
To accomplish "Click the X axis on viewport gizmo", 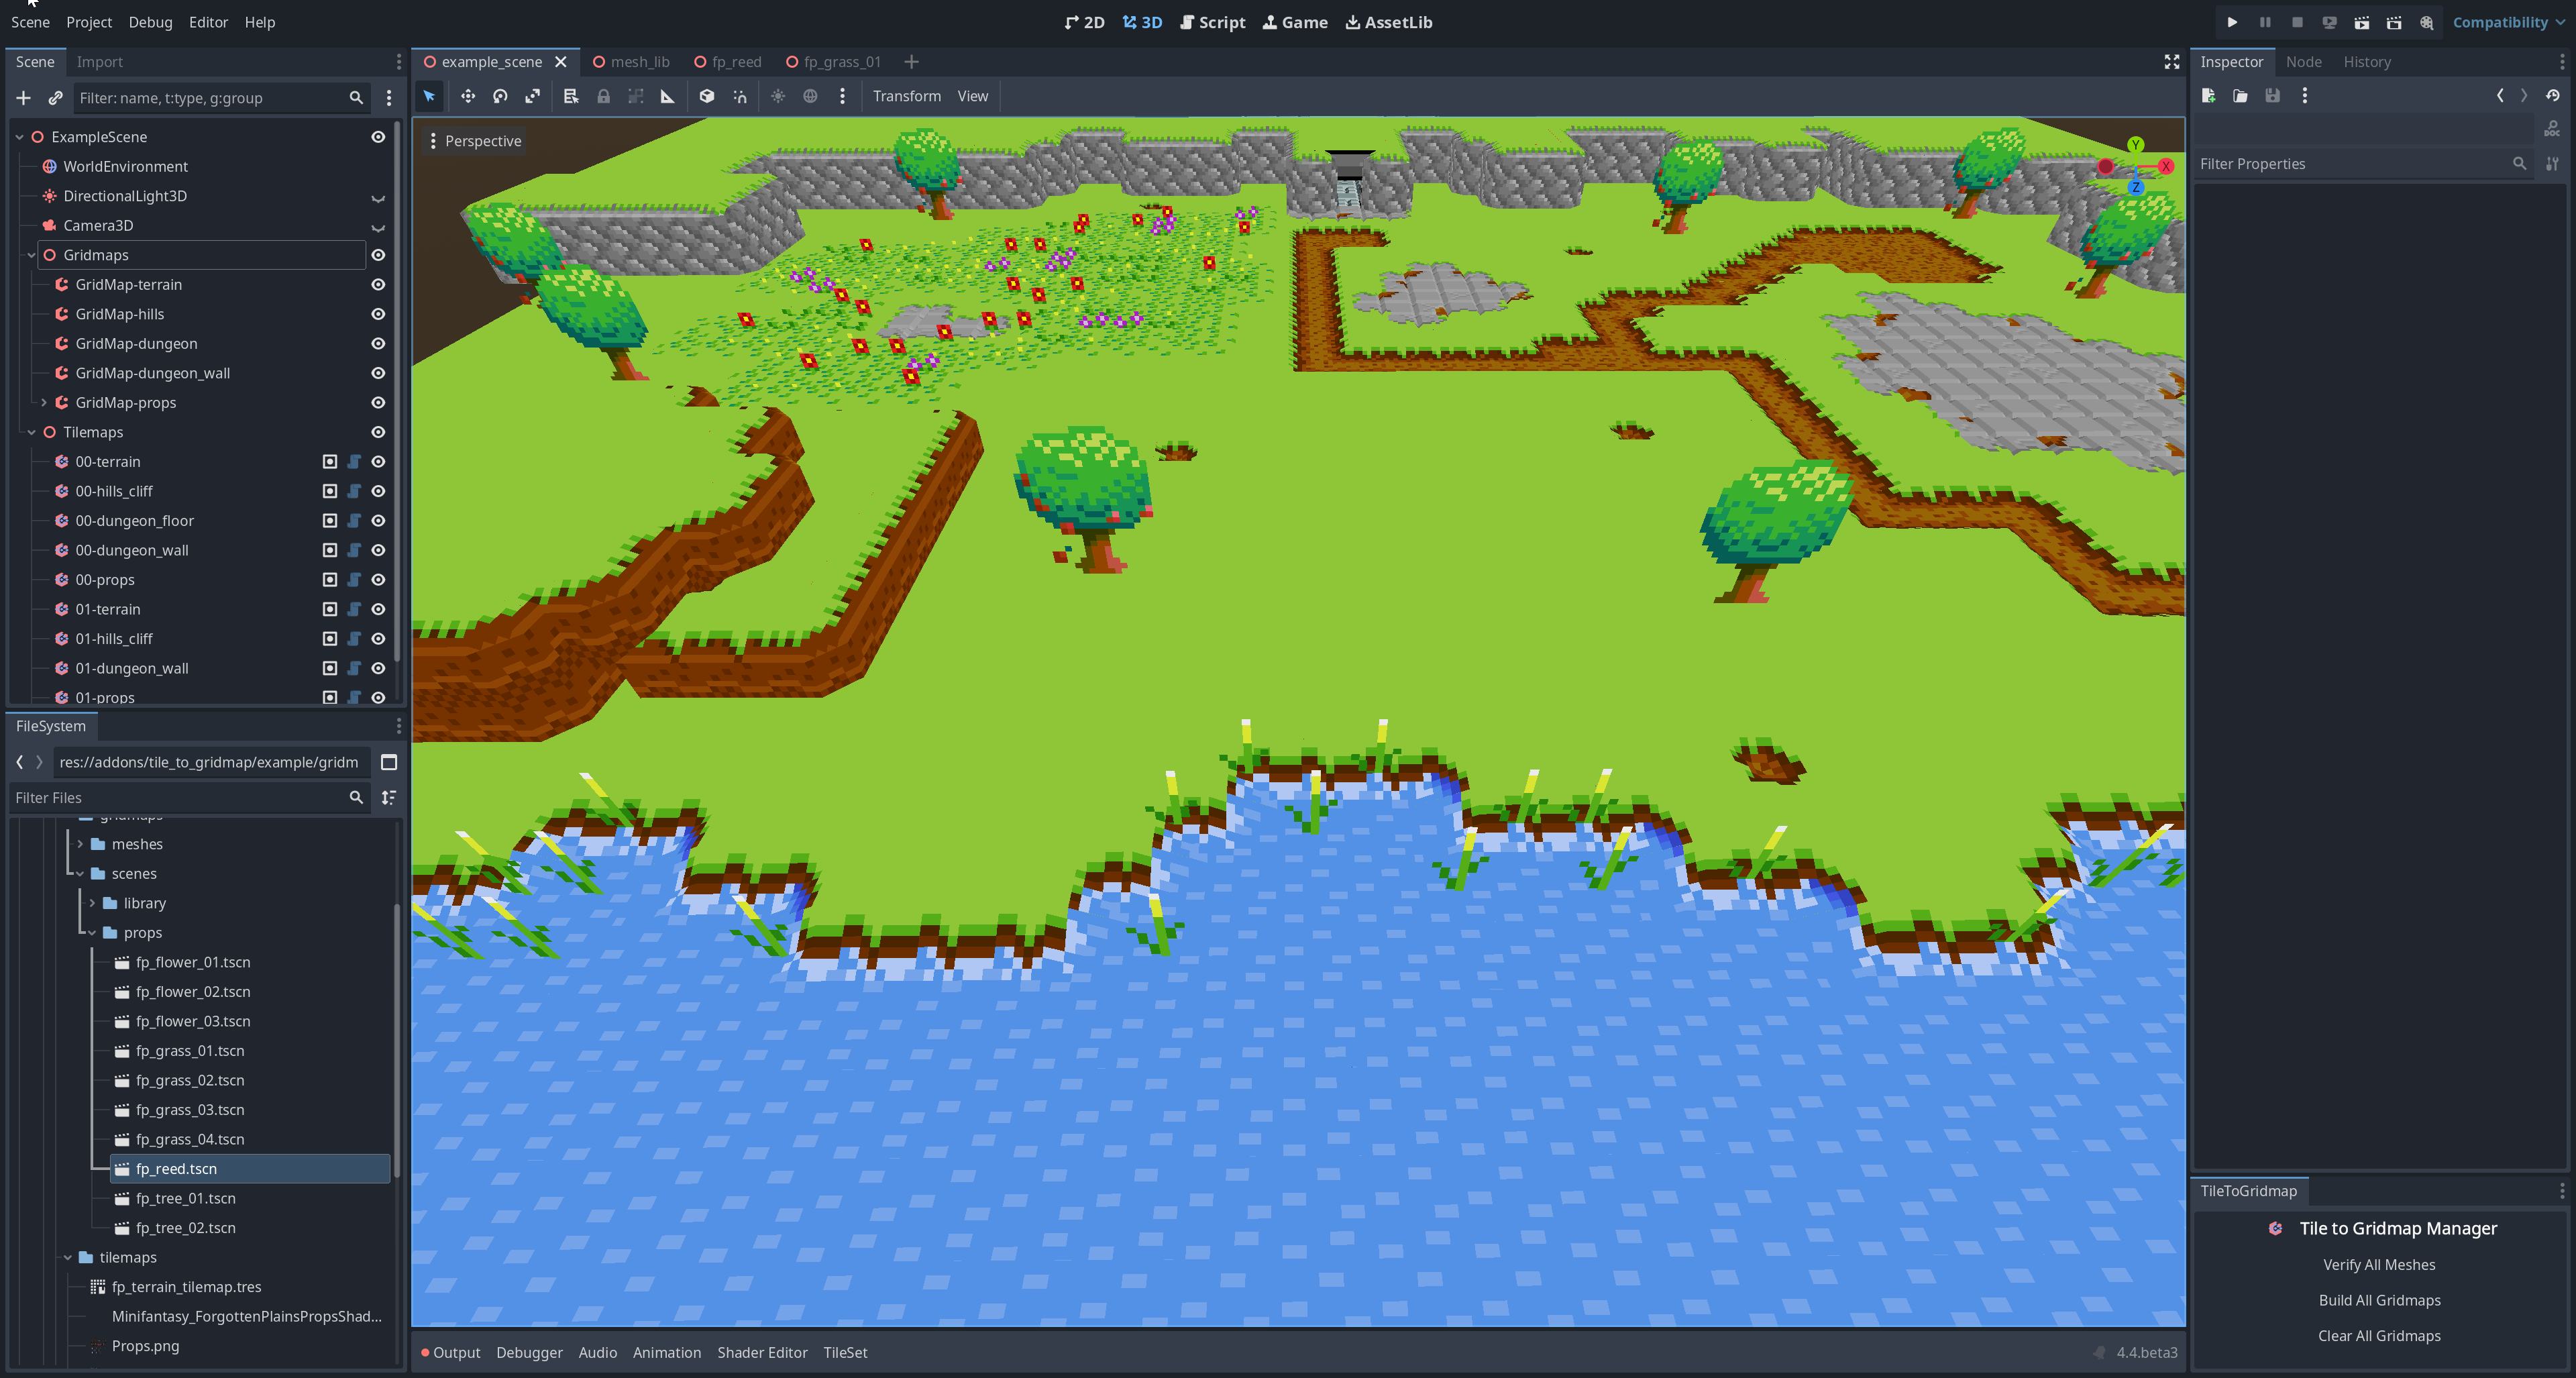I will (2166, 166).
